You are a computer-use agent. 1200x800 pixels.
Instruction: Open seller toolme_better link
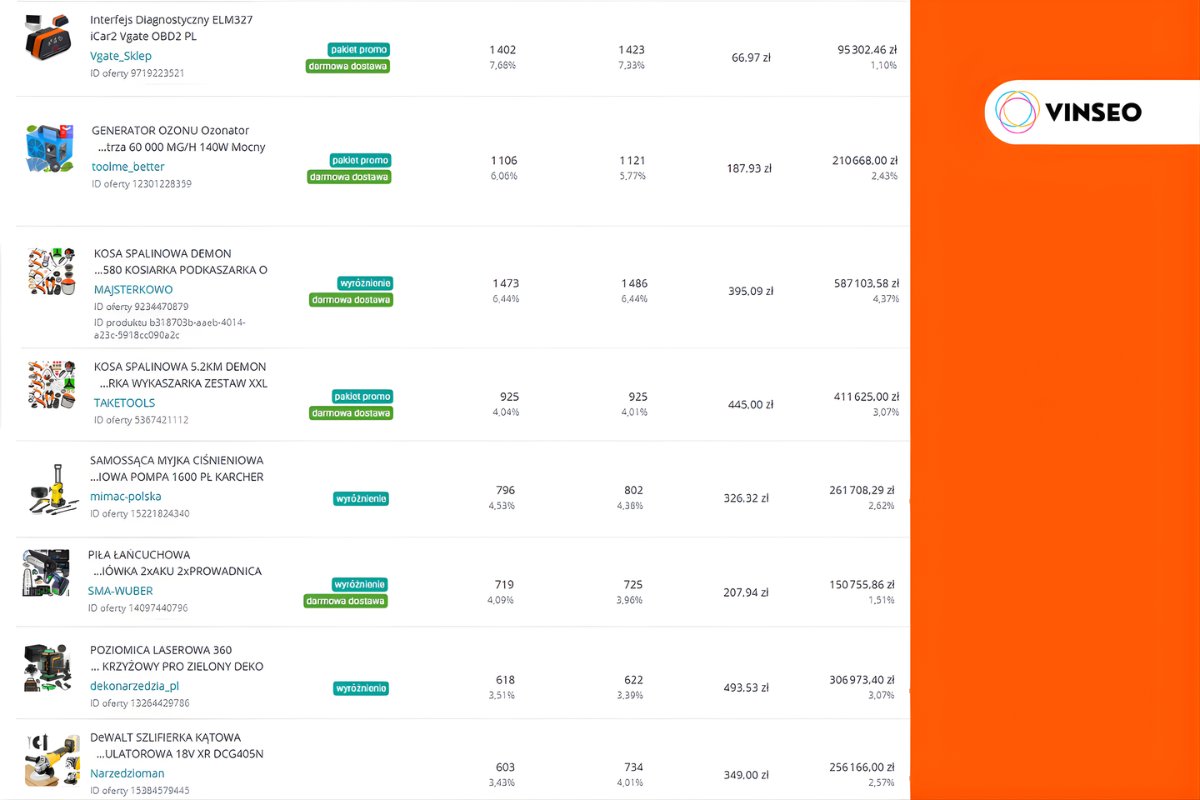point(128,167)
